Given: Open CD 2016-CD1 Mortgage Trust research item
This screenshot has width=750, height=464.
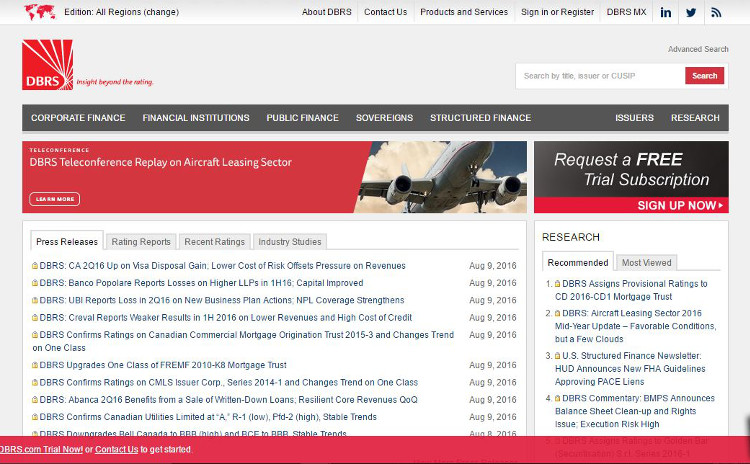Looking at the screenshot, I should click(x=631, y=290).
